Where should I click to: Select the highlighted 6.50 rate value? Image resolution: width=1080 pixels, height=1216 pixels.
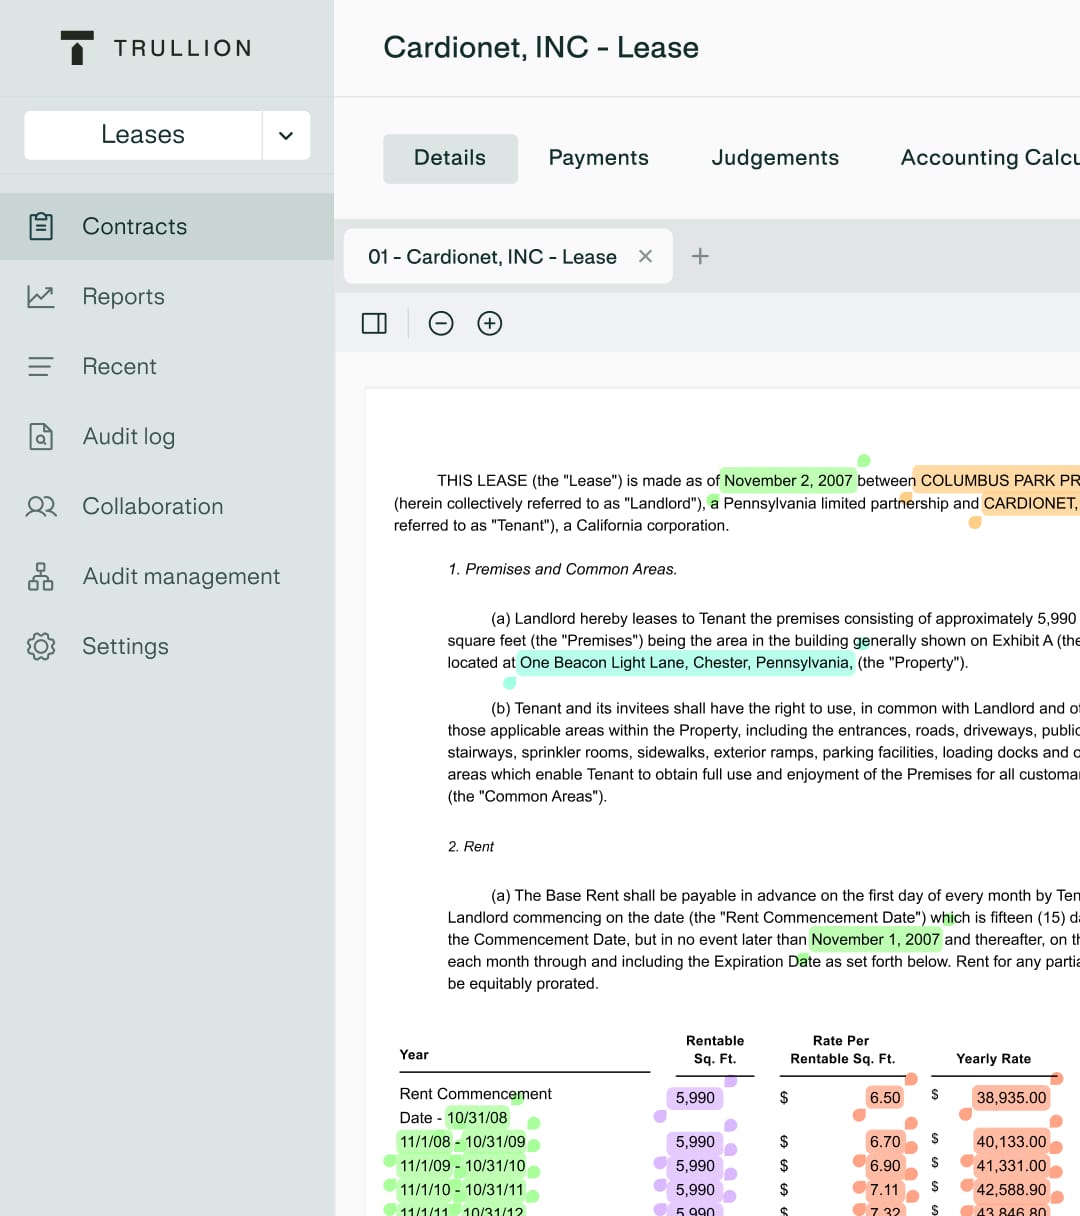click(884, 1097)
